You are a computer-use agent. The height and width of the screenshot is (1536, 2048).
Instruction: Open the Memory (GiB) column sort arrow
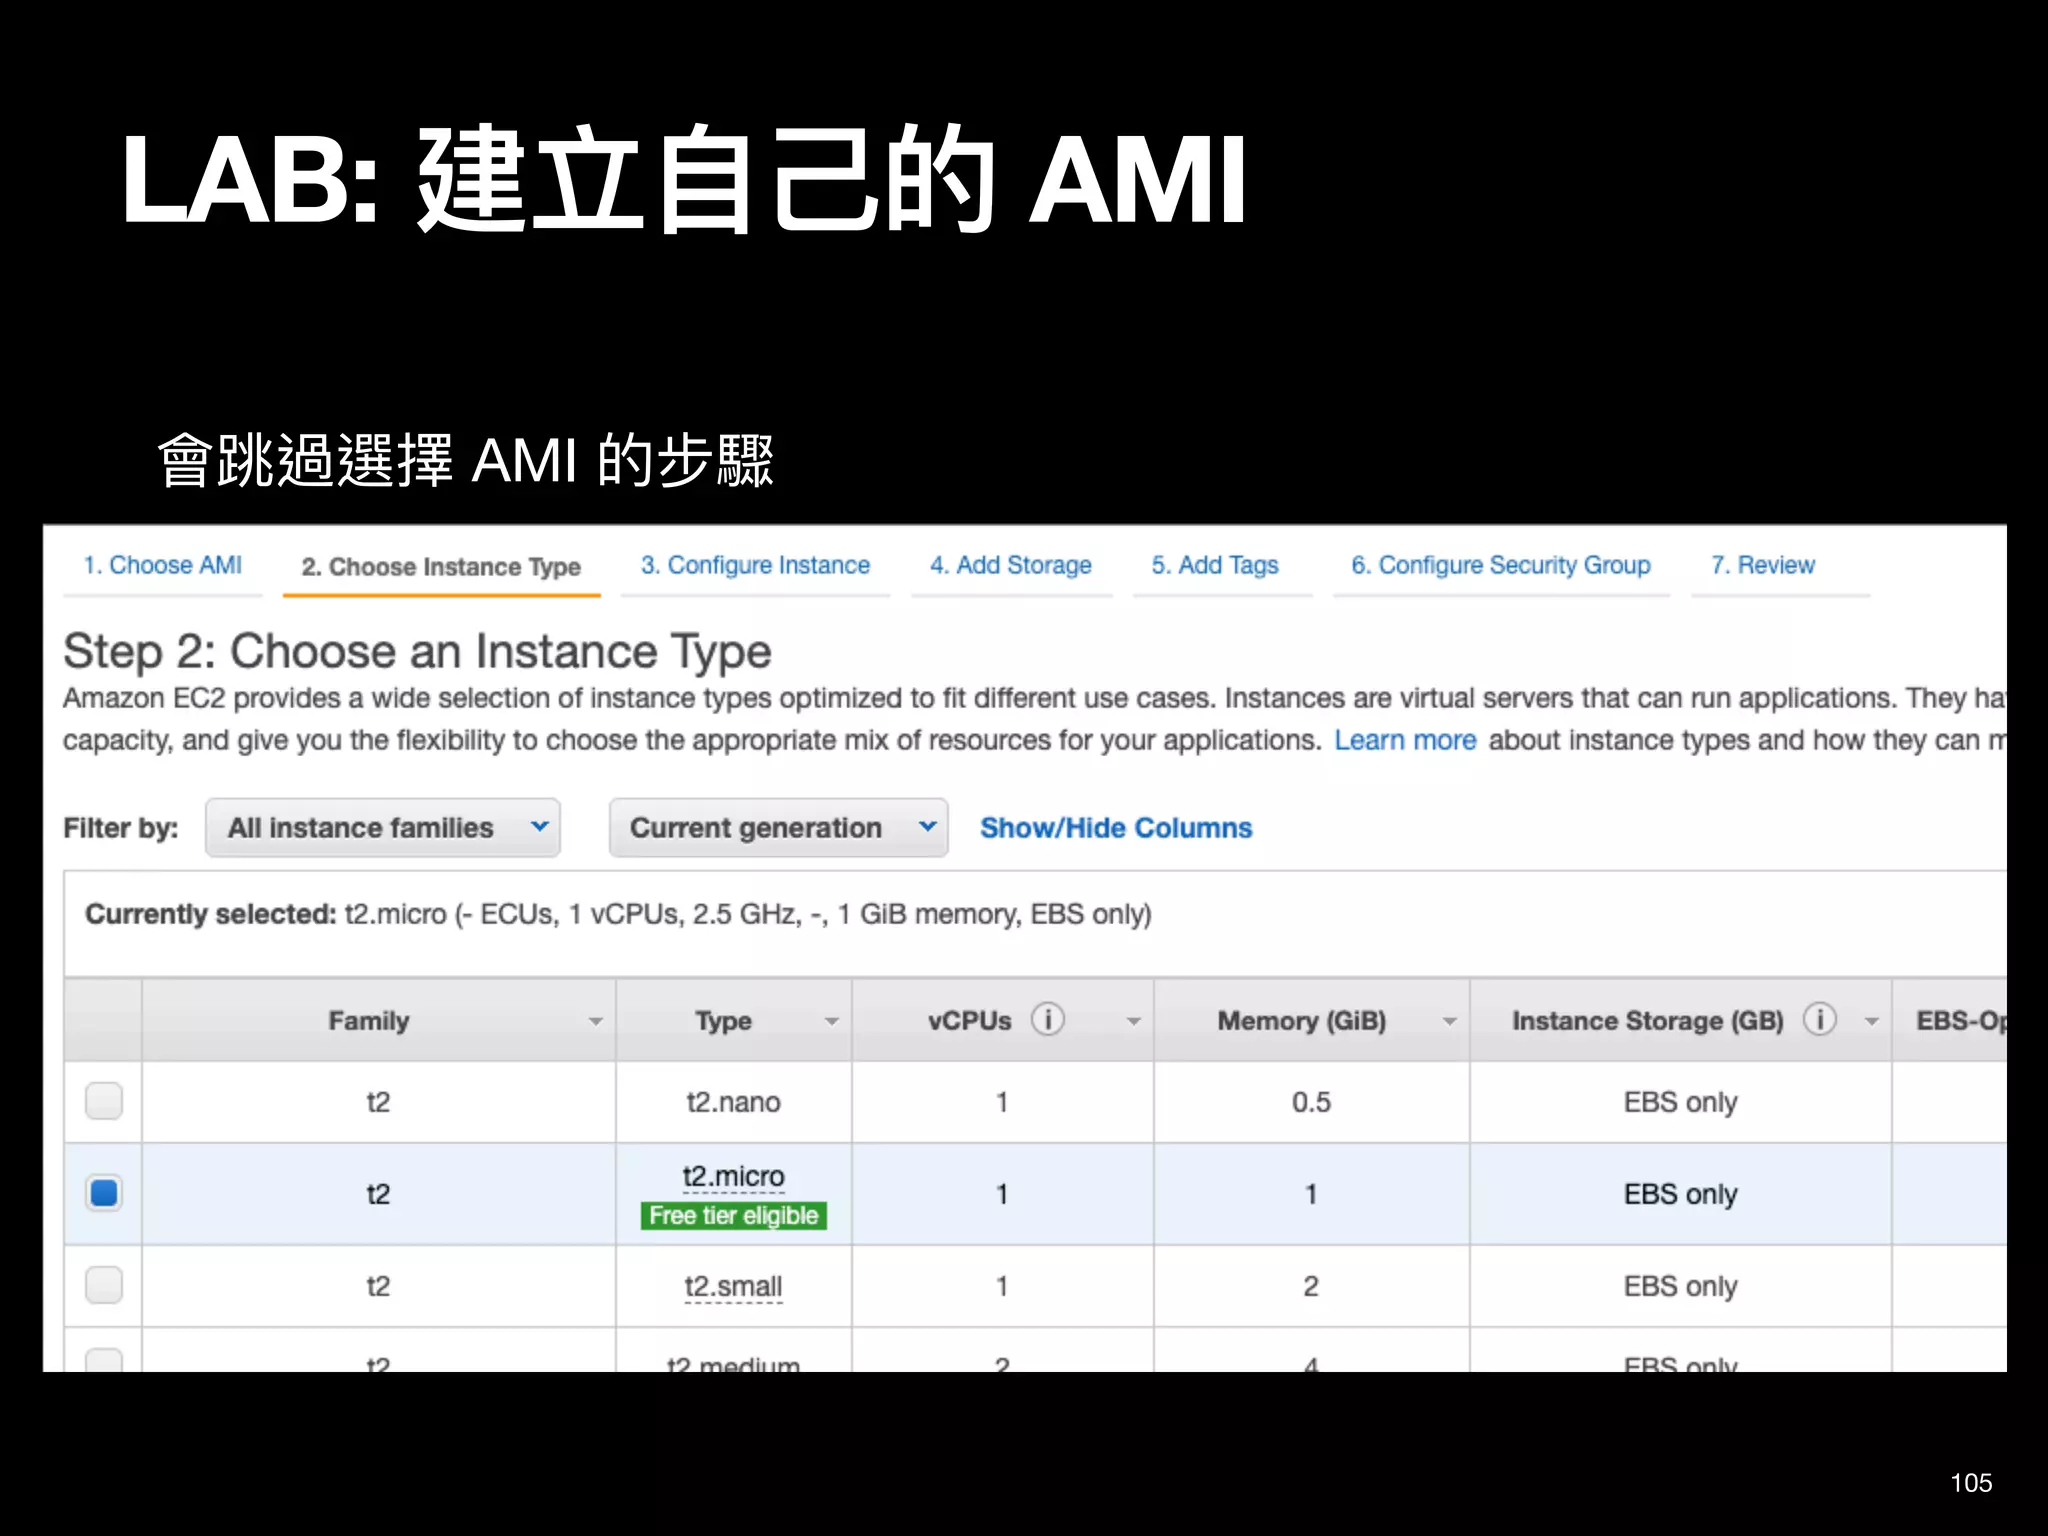1449,1021
